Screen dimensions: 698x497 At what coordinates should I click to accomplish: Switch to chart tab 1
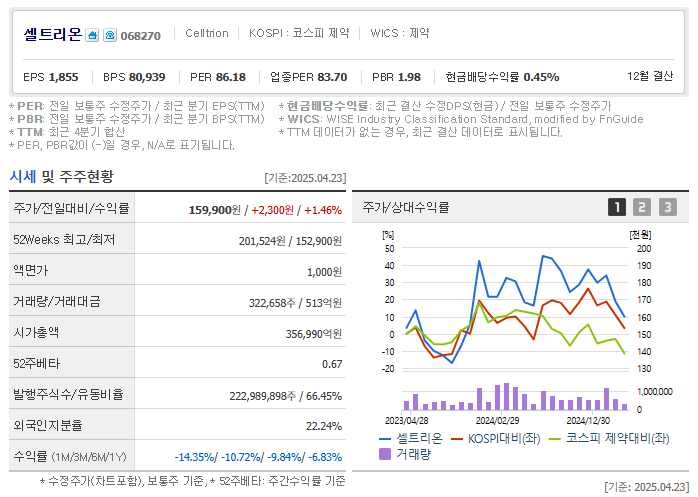pyautogui.click(x=617, y=207)
